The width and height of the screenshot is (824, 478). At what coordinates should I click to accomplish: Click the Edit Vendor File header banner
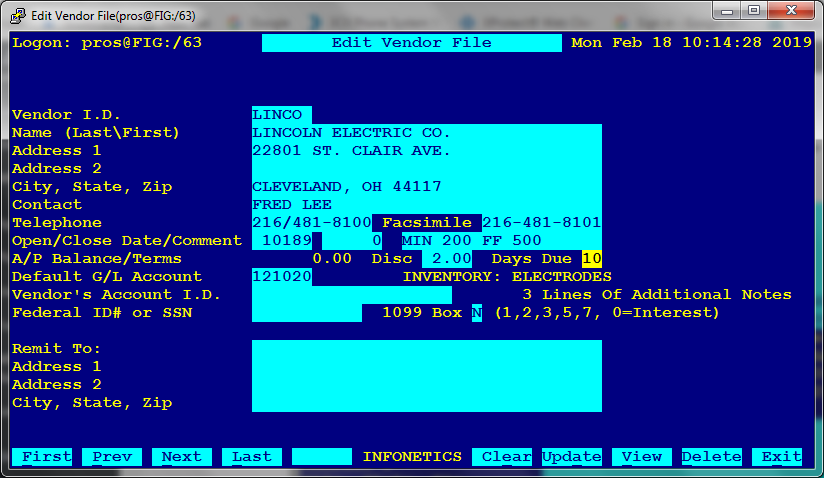[411, 43]
